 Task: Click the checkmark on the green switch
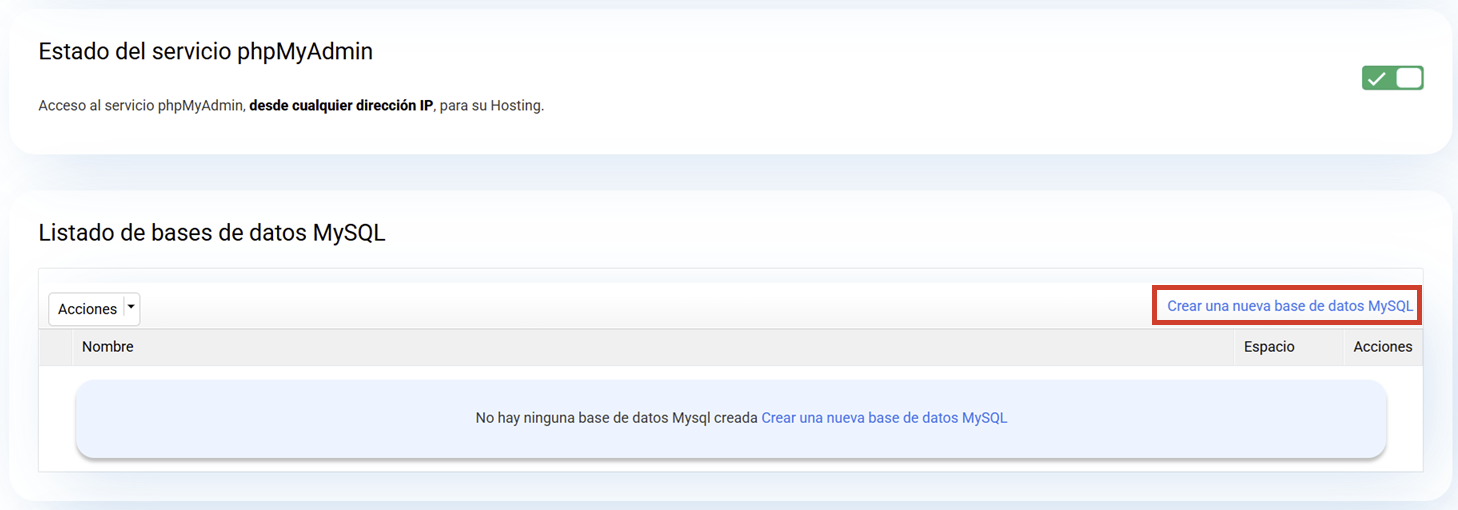[1377, 79]
